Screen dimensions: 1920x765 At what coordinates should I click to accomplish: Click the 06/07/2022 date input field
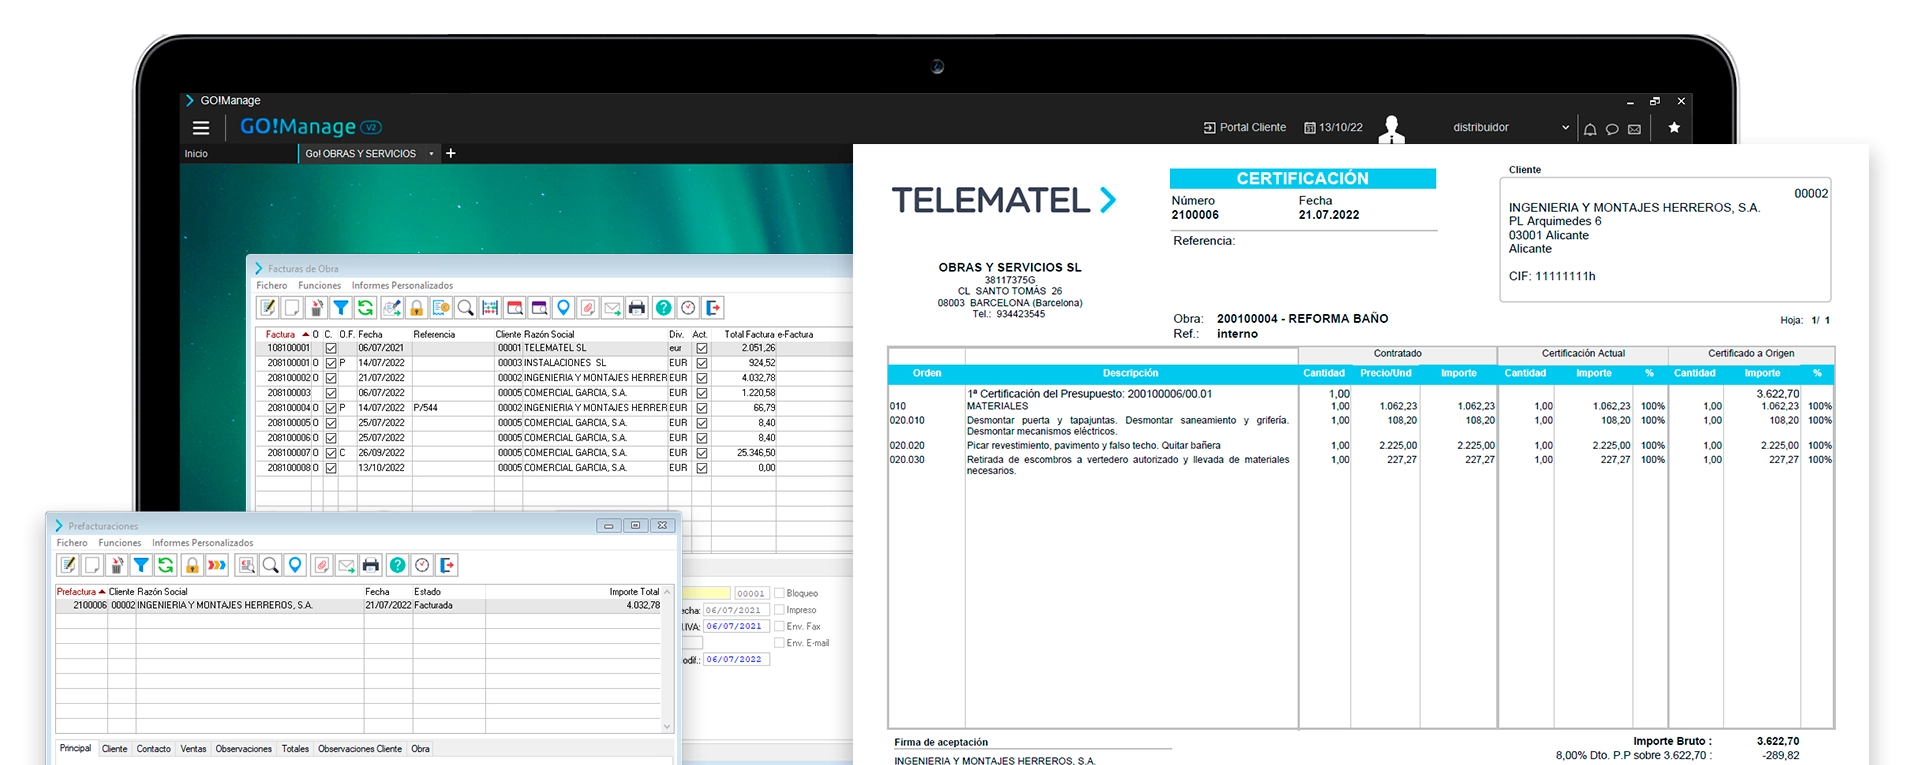pos(736,659)
